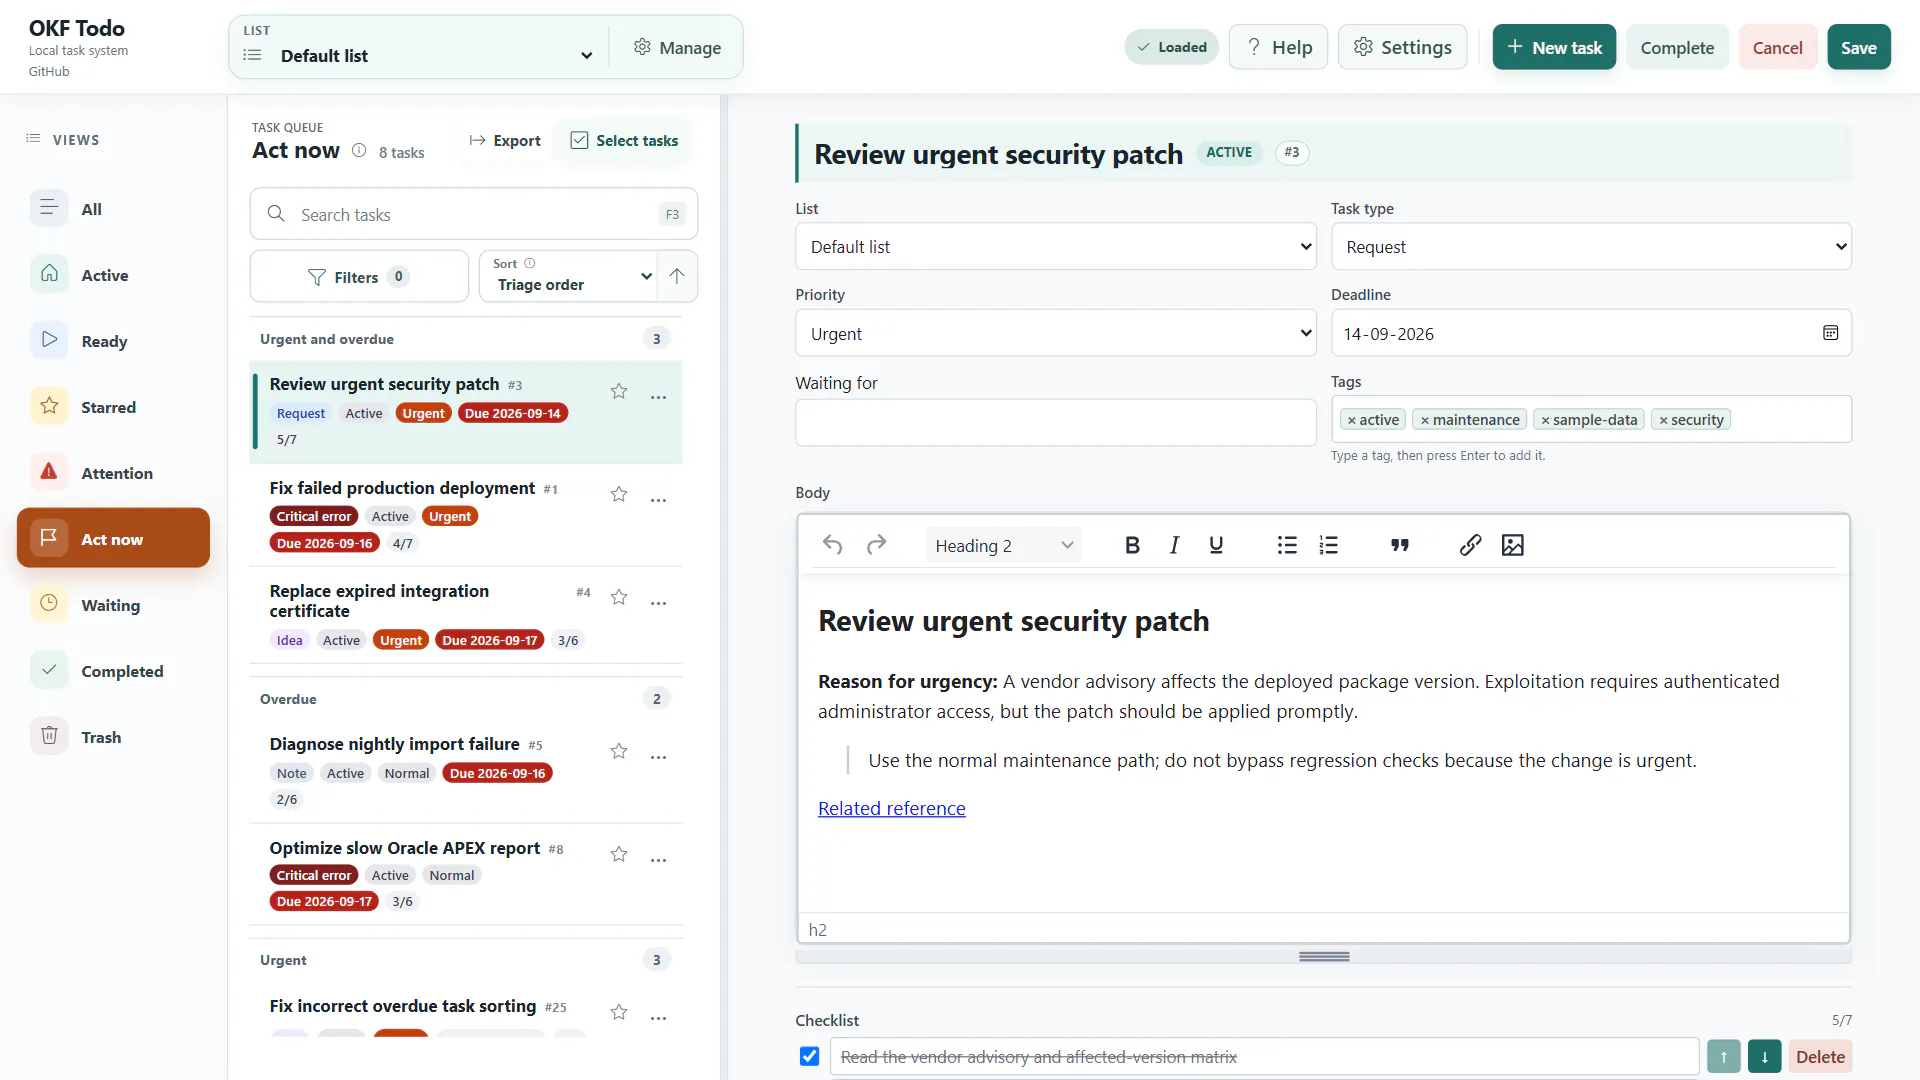Switch to the All view

(x=113, y=209)
